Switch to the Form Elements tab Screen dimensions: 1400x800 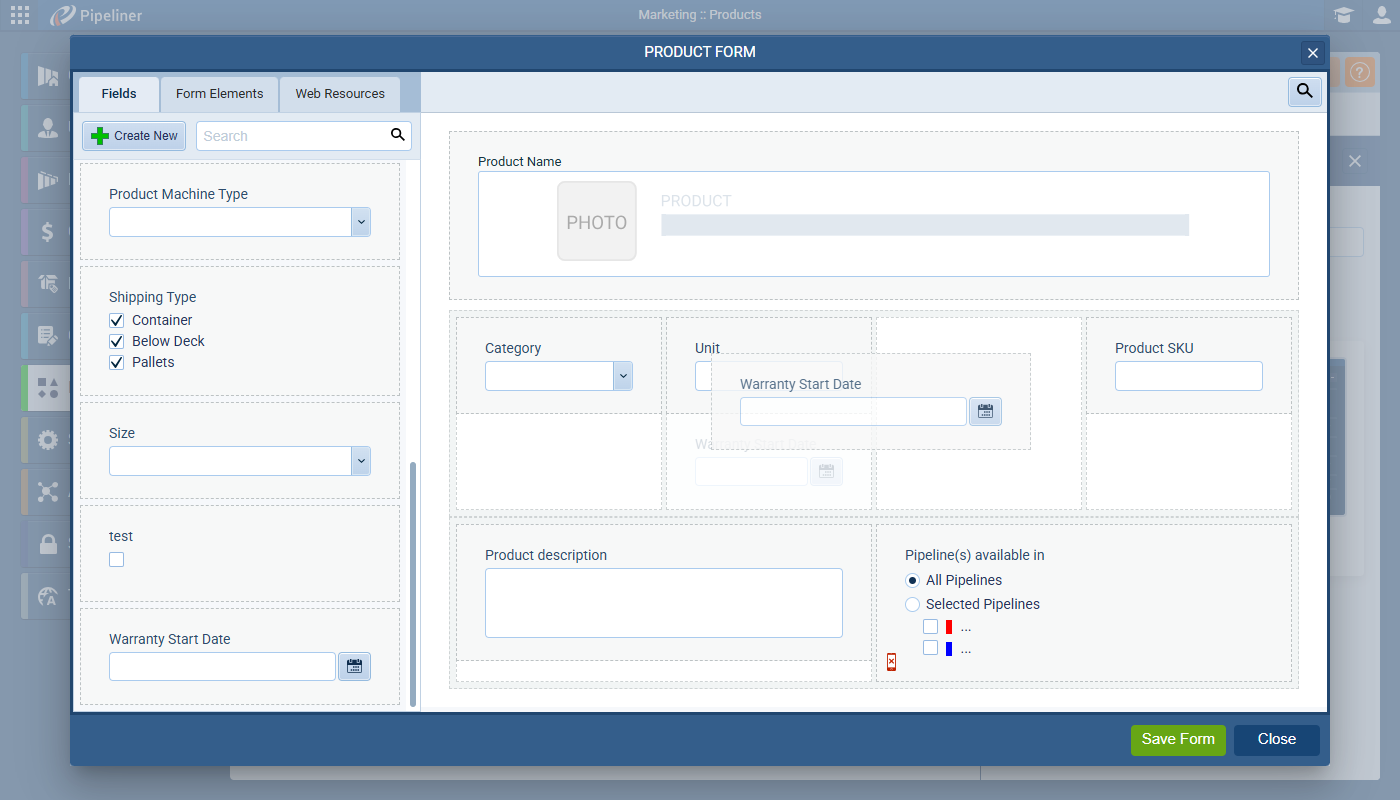[x=219, y=94]
